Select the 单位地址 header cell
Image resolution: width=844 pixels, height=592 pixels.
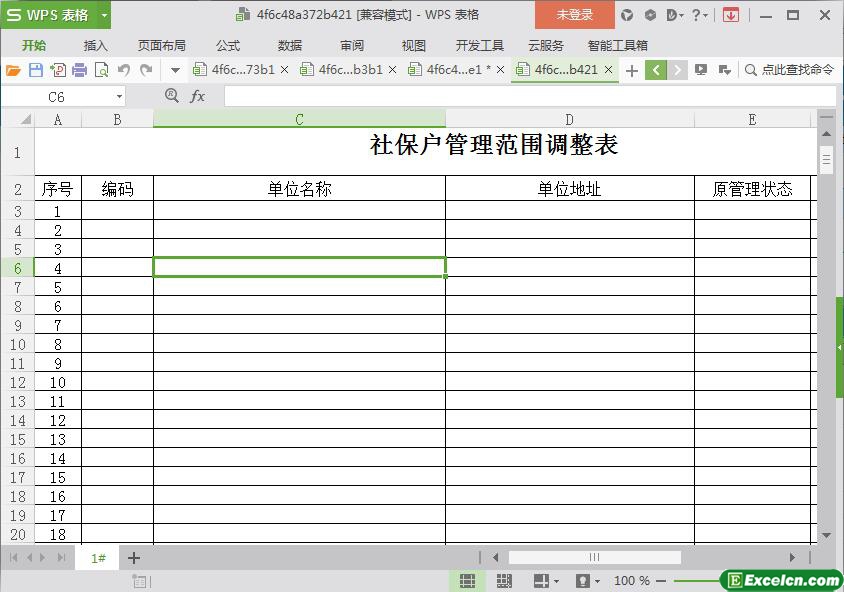[x=569, y=189]
